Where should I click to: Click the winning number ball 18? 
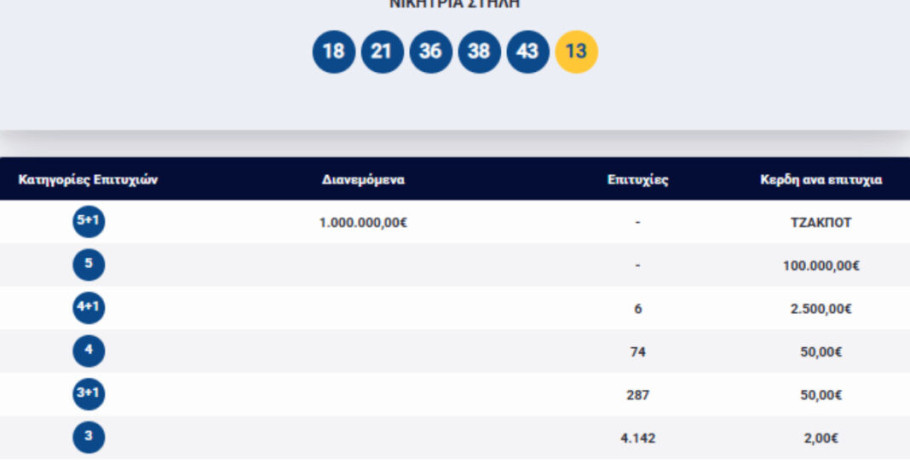pos(333,52)
